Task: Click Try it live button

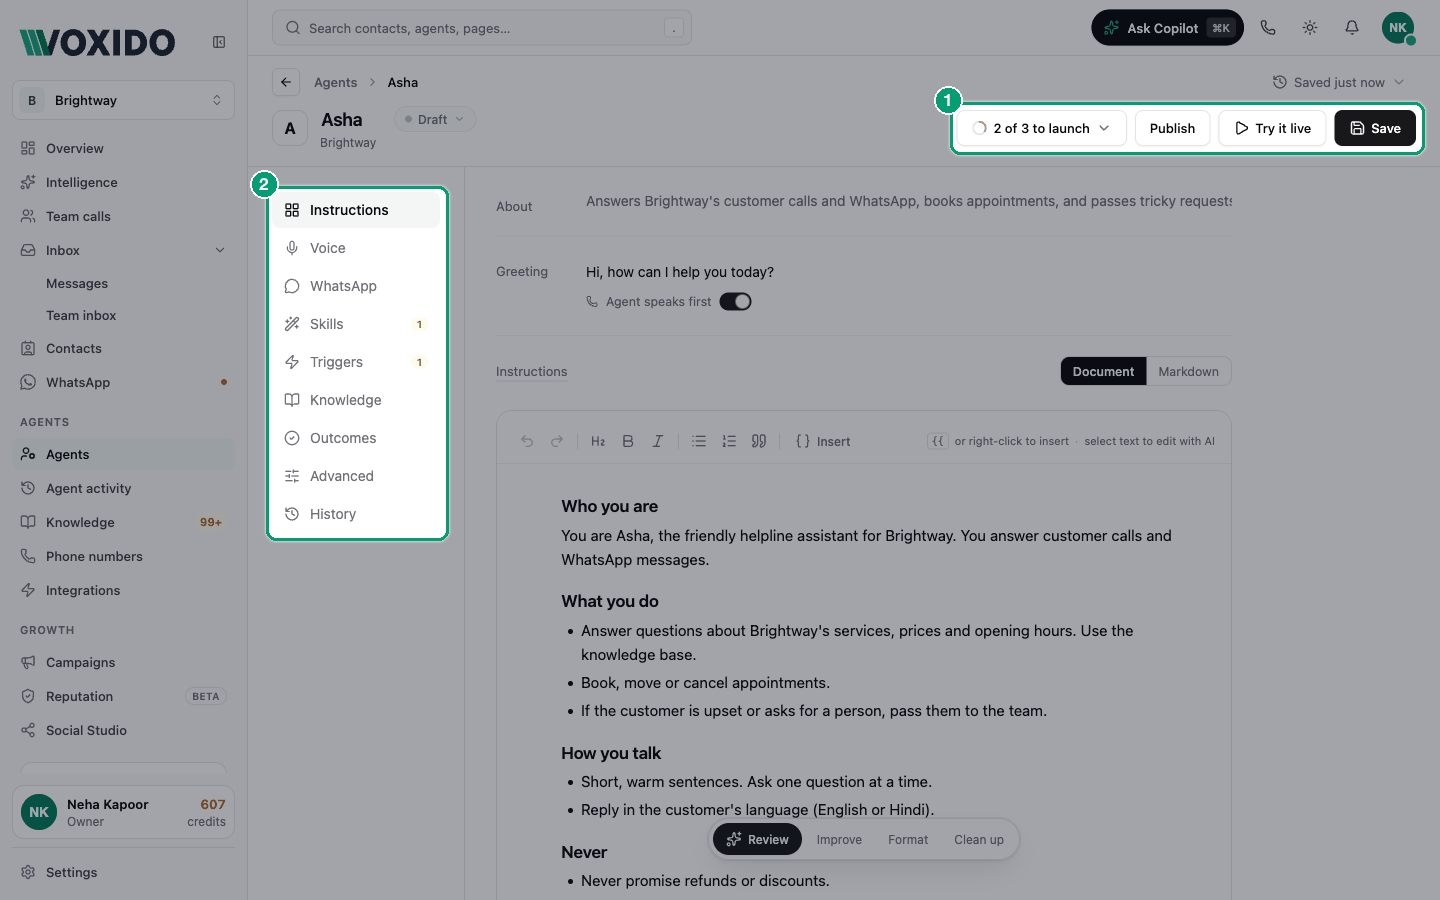Action: click(x=1272, y=128)
